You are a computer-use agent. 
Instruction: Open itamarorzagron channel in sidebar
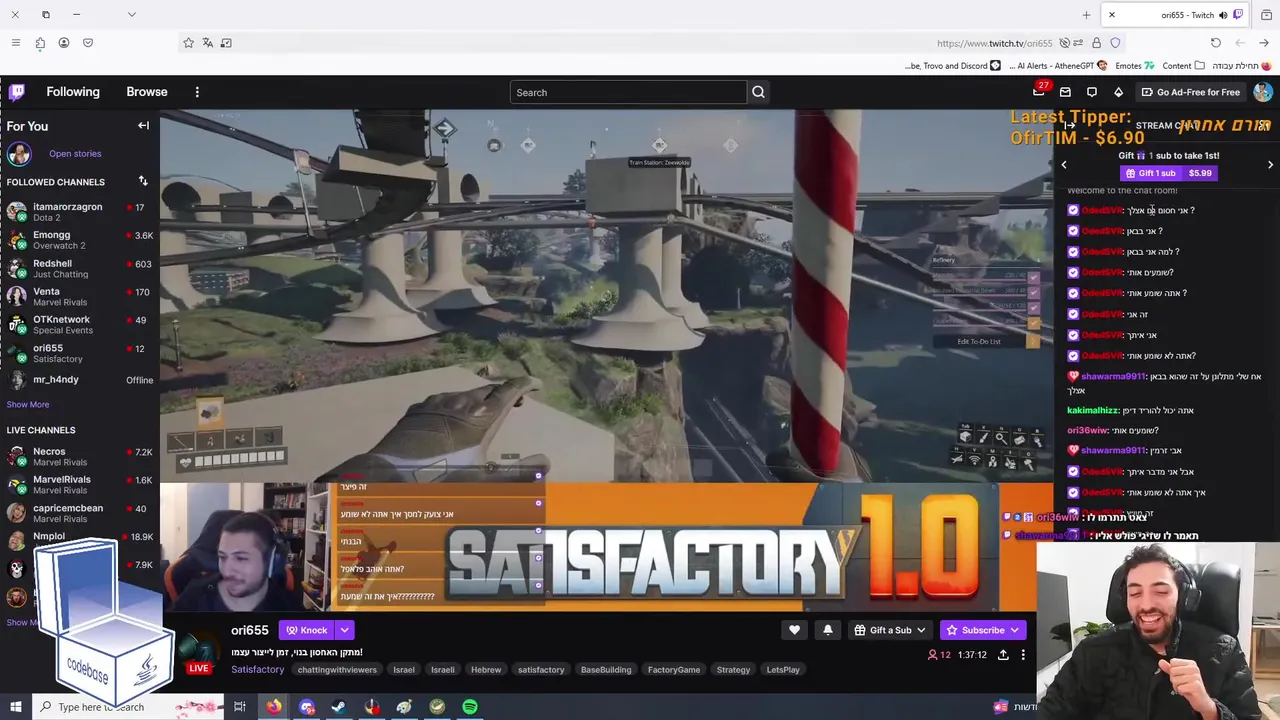coord(80,212)
